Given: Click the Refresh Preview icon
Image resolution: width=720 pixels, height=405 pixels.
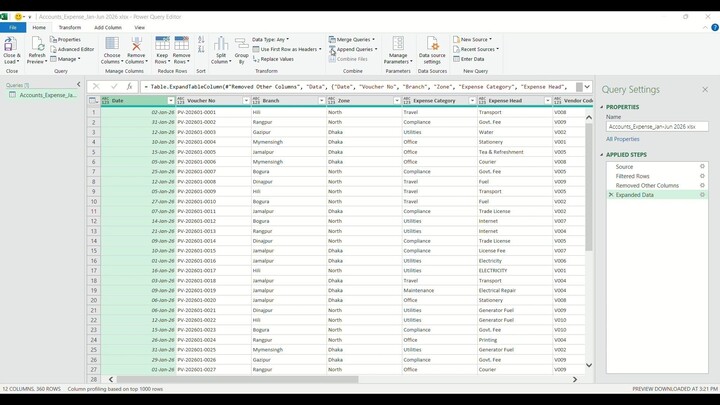Looking at the screenshot, I should click(x=37, y=45).
